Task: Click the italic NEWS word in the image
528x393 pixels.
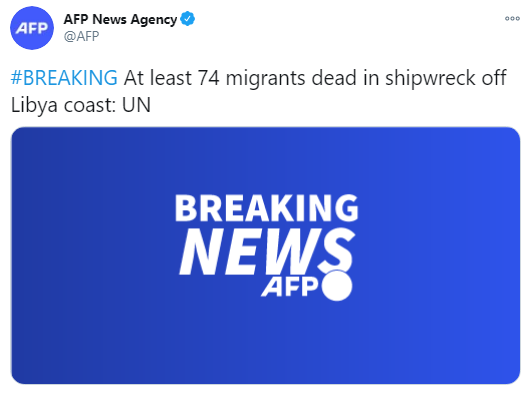Action: pyautogui.click(x=267, y=251)
